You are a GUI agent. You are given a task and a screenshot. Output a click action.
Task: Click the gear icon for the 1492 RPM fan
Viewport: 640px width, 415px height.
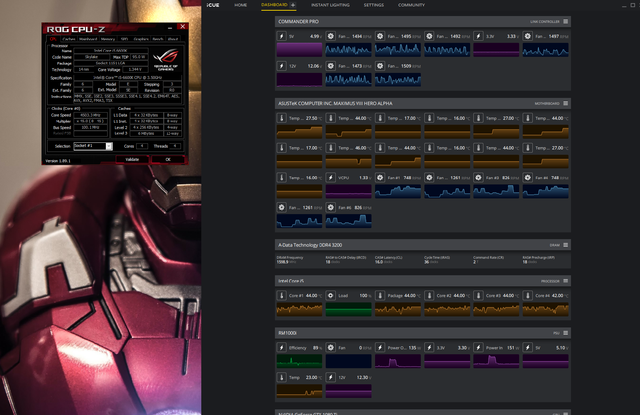click(x=429, y=36)
